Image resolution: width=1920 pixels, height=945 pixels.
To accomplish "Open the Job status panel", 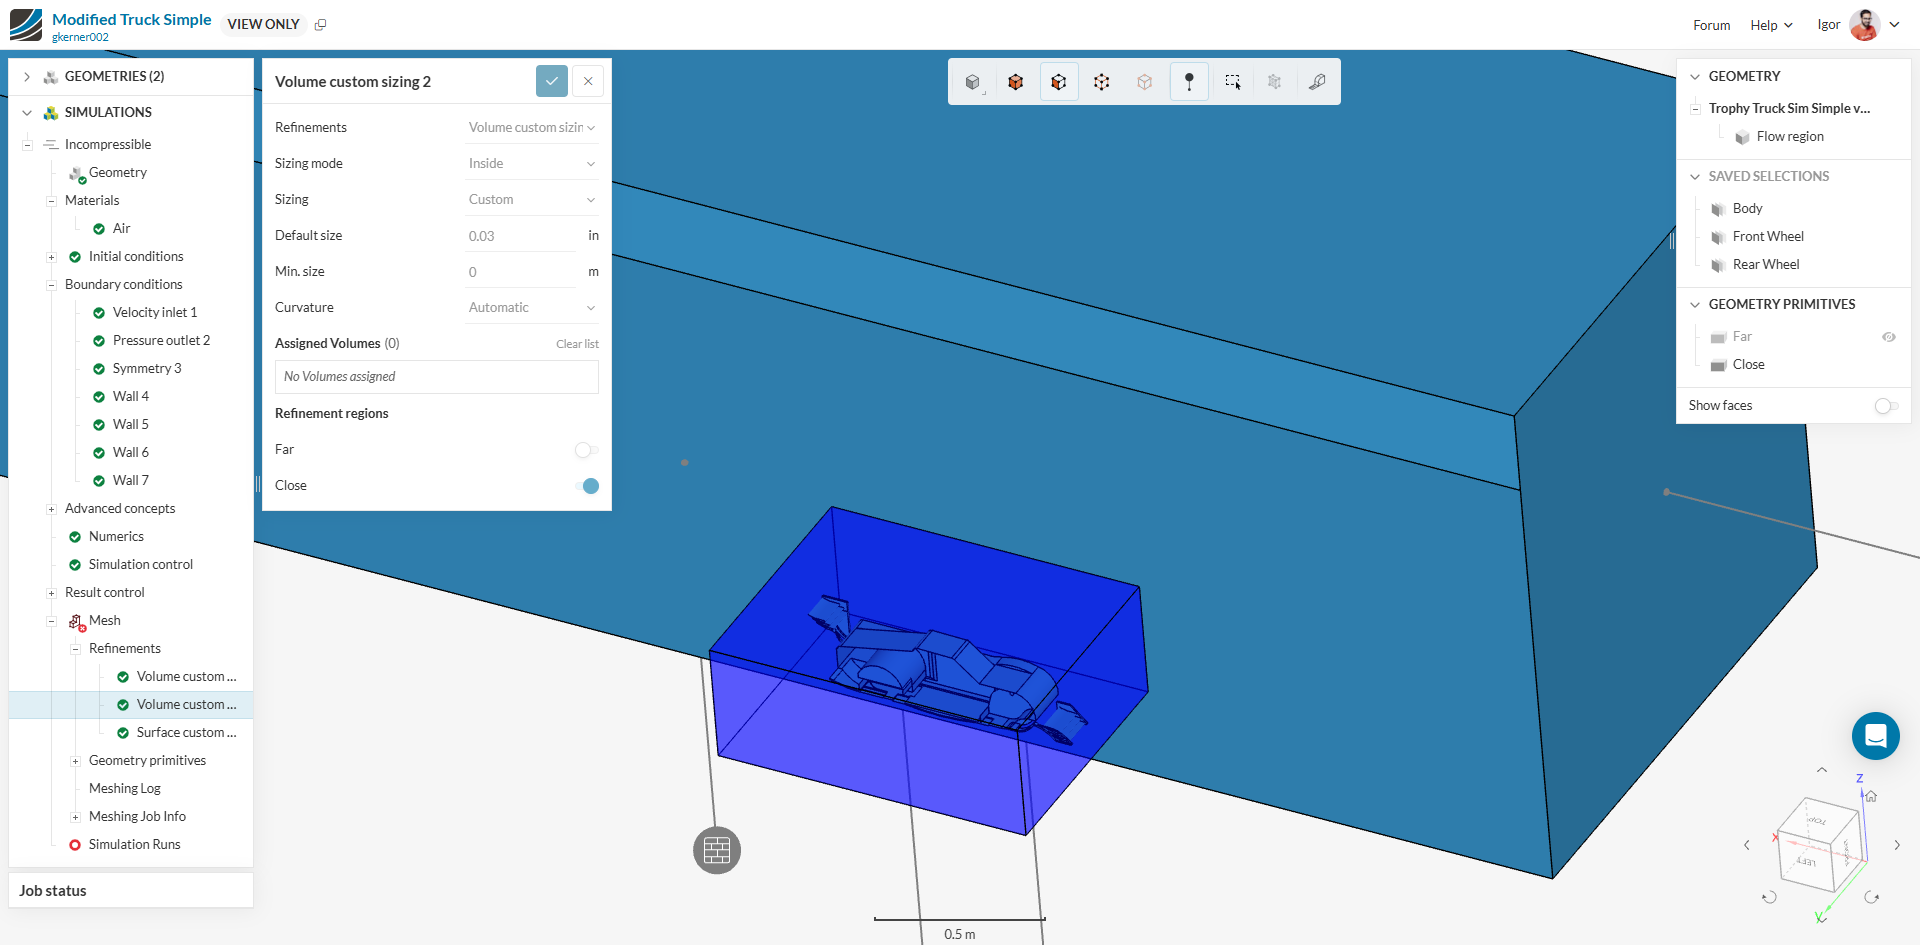I will pos(131,891).
